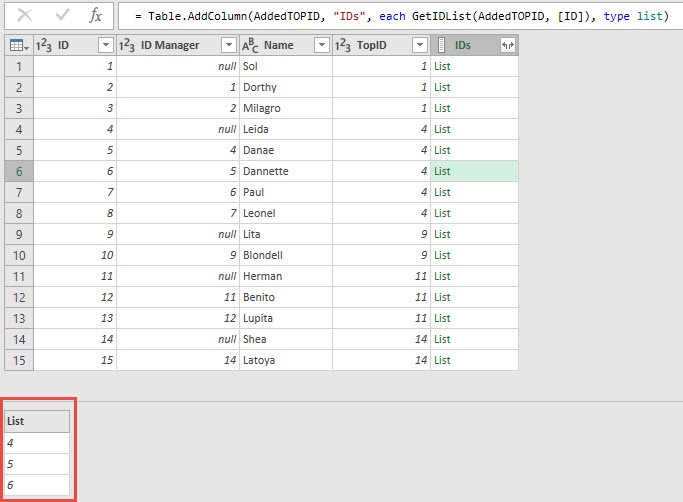Open the List link in Paul's row

pos(442,192)
